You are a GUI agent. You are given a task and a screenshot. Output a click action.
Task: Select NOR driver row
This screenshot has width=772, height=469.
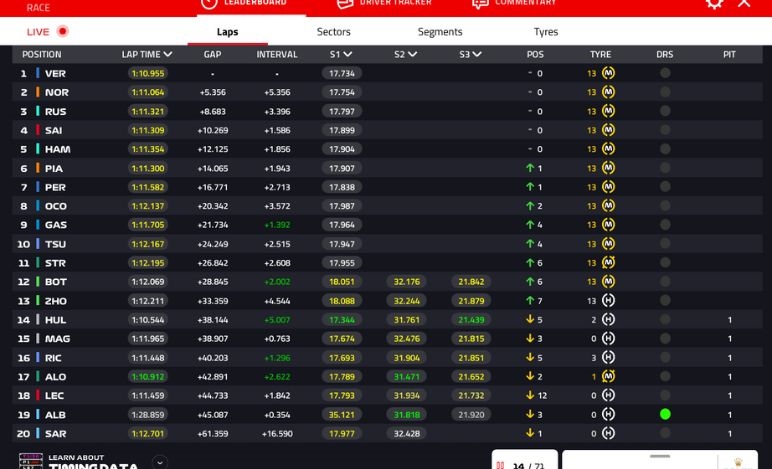[x=55, y=92]
